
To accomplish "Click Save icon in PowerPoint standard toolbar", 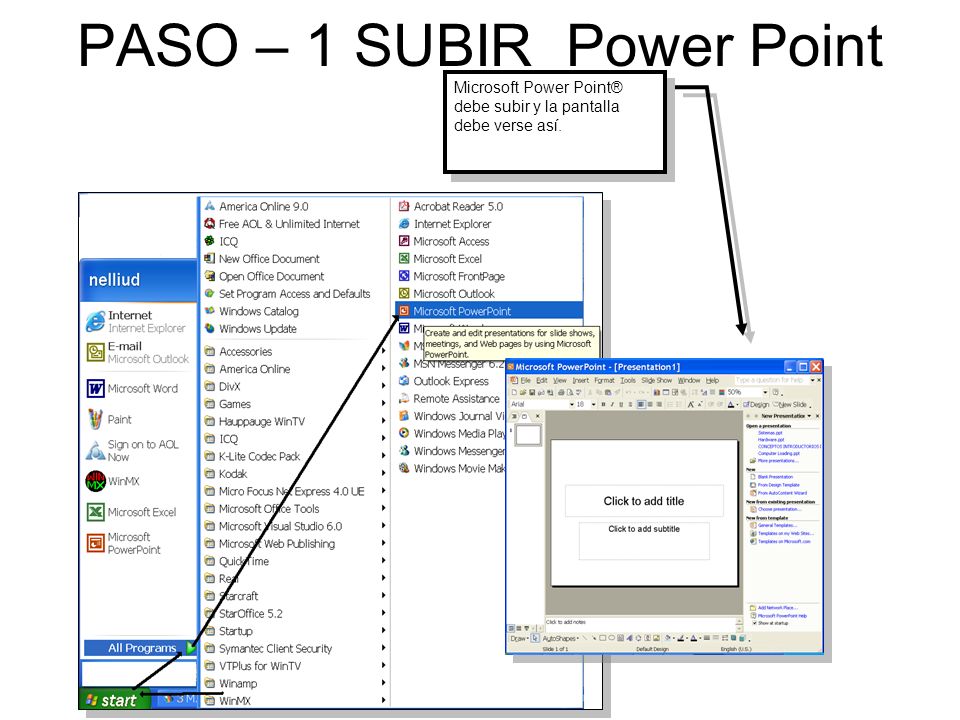I will click(x=532, y=392).
